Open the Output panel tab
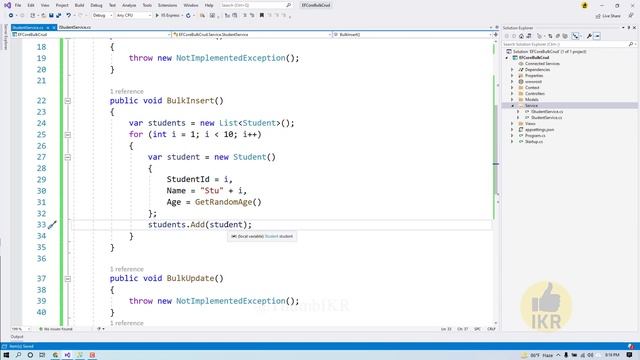 (x=17, y=337)
